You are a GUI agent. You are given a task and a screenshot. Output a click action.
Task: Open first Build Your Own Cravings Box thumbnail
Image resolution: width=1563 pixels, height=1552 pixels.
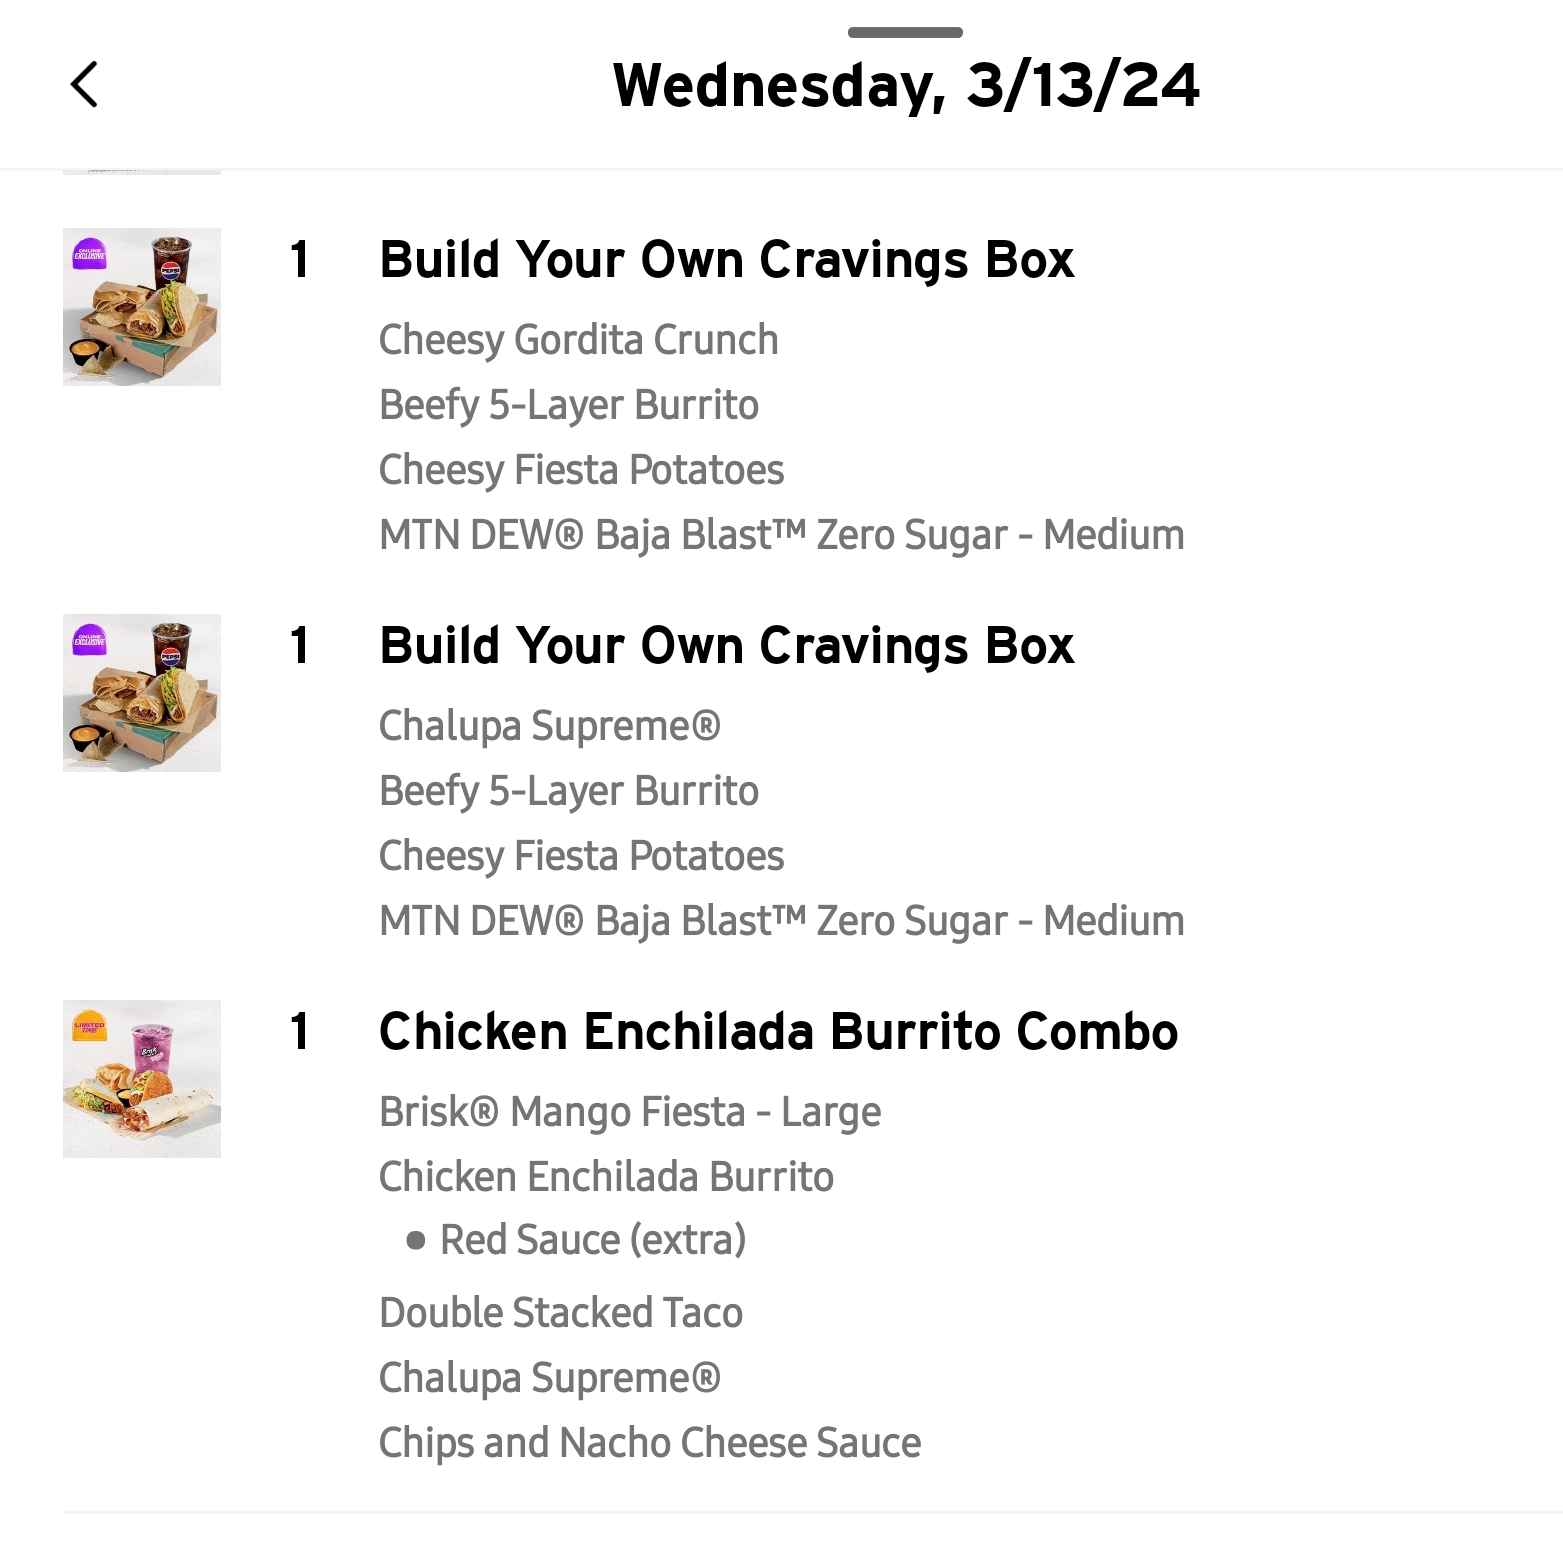tap(142, 307)
